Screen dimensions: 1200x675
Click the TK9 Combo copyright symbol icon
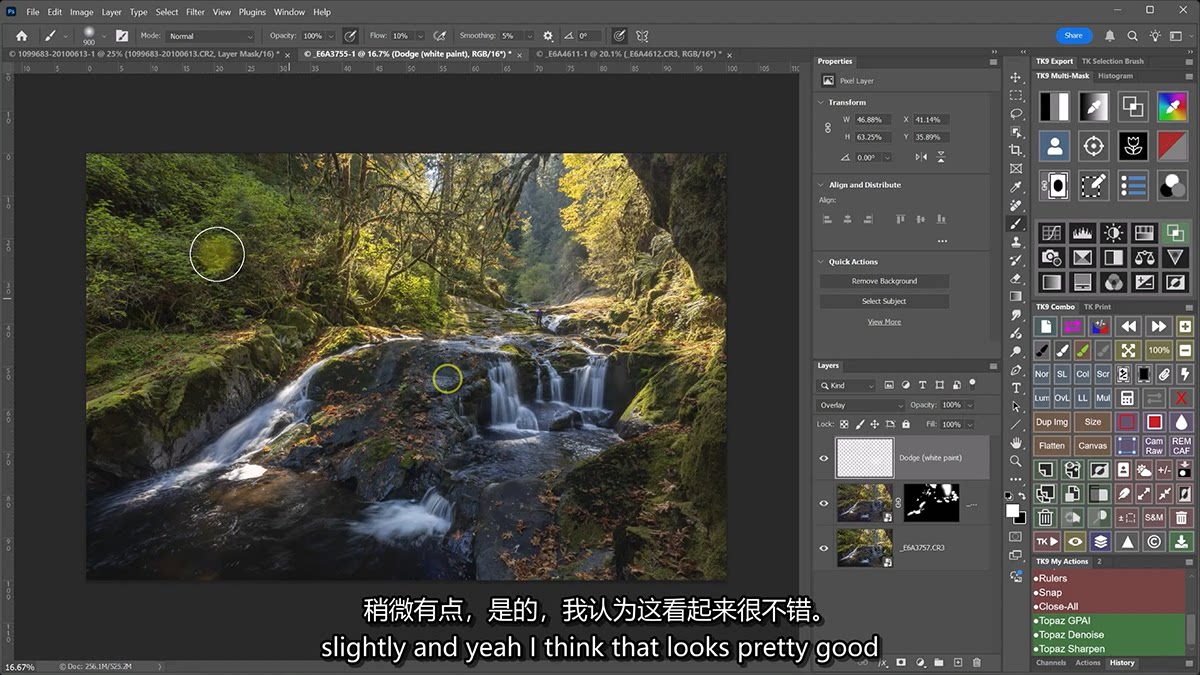pyautogui.click(x=1154, y=542)
